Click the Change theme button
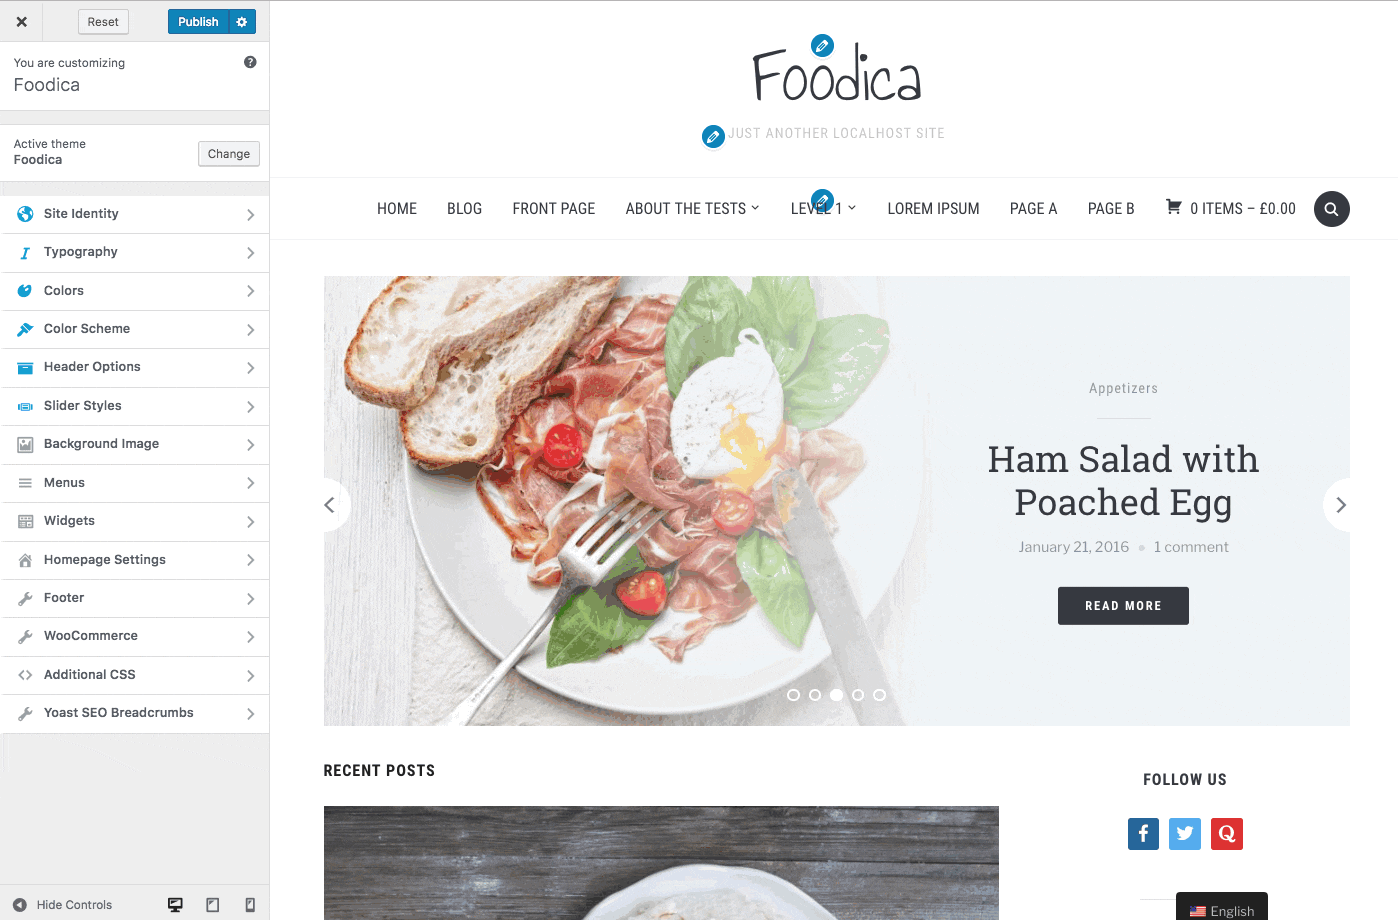 (229, 154)
